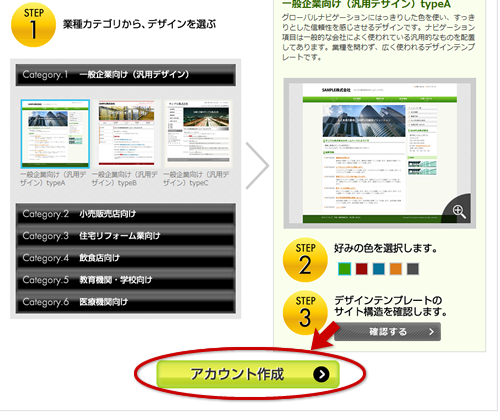500x420 pixels.
Task: Open magnifier zoom icon on preview
Action: point(459,211)
